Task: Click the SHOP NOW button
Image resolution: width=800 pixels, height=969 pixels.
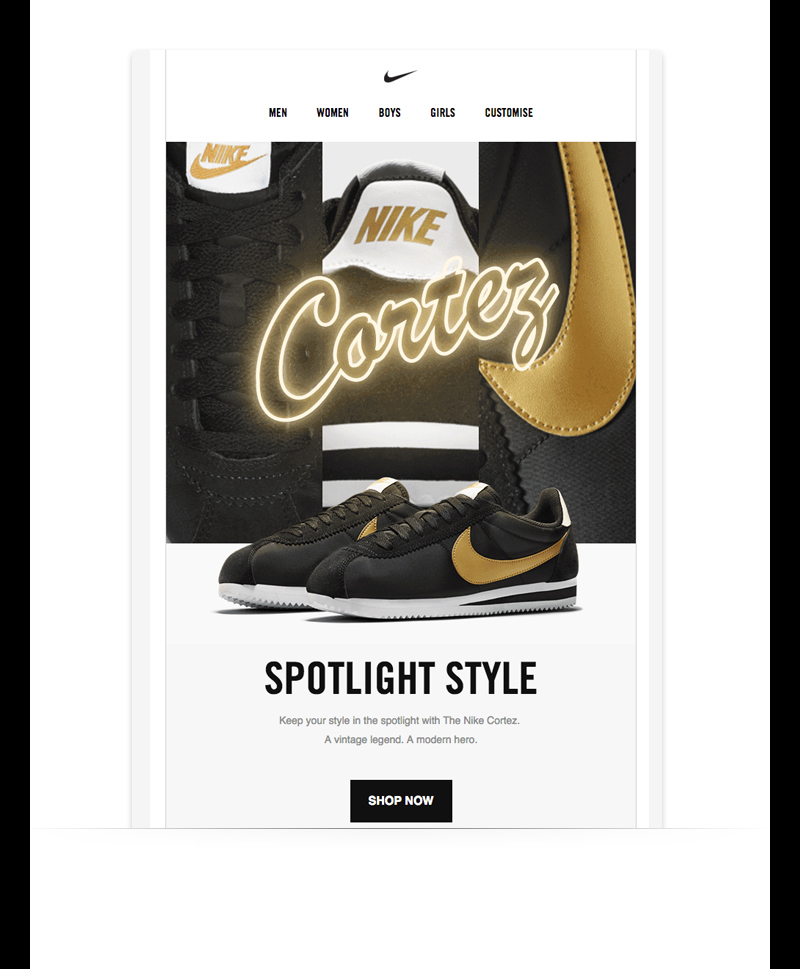Action: (401, 801)
